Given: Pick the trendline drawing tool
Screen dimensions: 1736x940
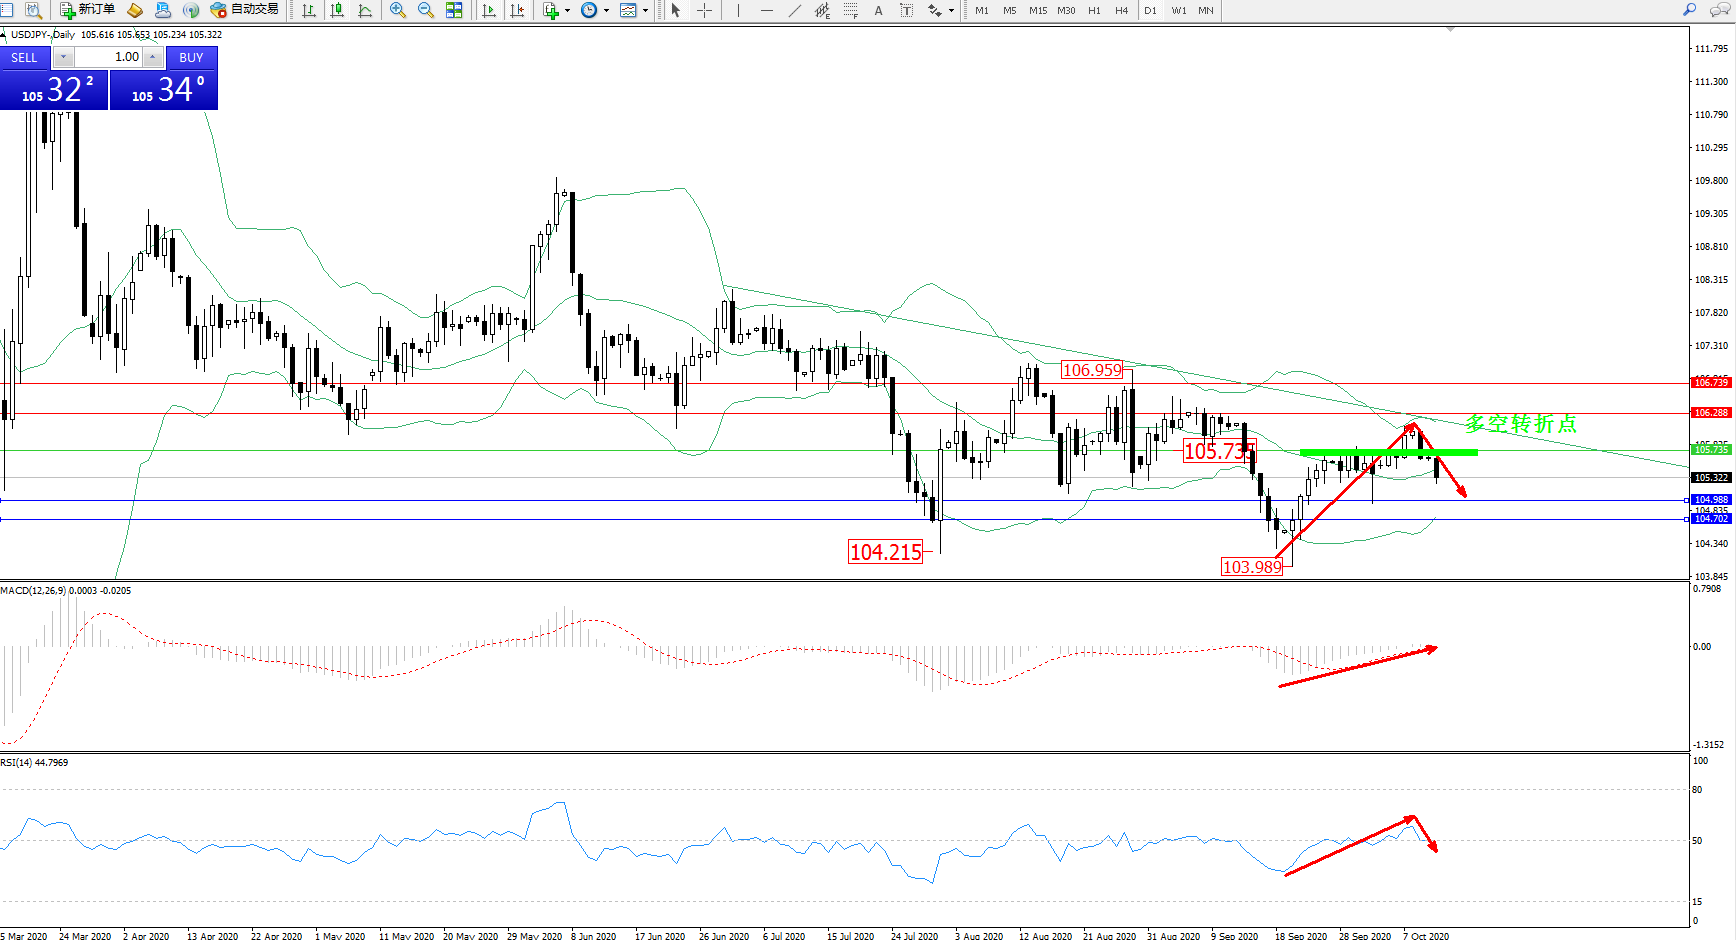Looking at the screenshot, I should click(x=795, y=10).
